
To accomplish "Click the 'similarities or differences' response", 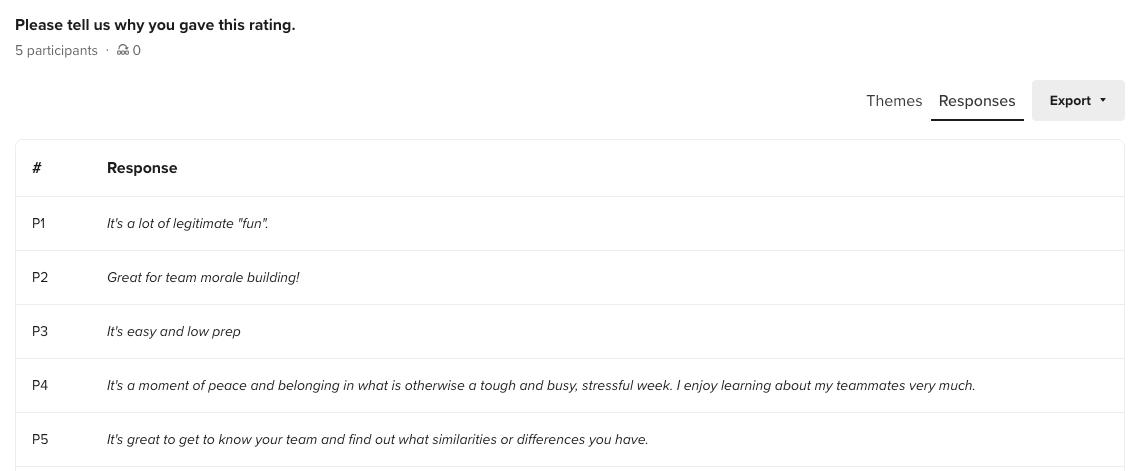I will coord(377,440).
